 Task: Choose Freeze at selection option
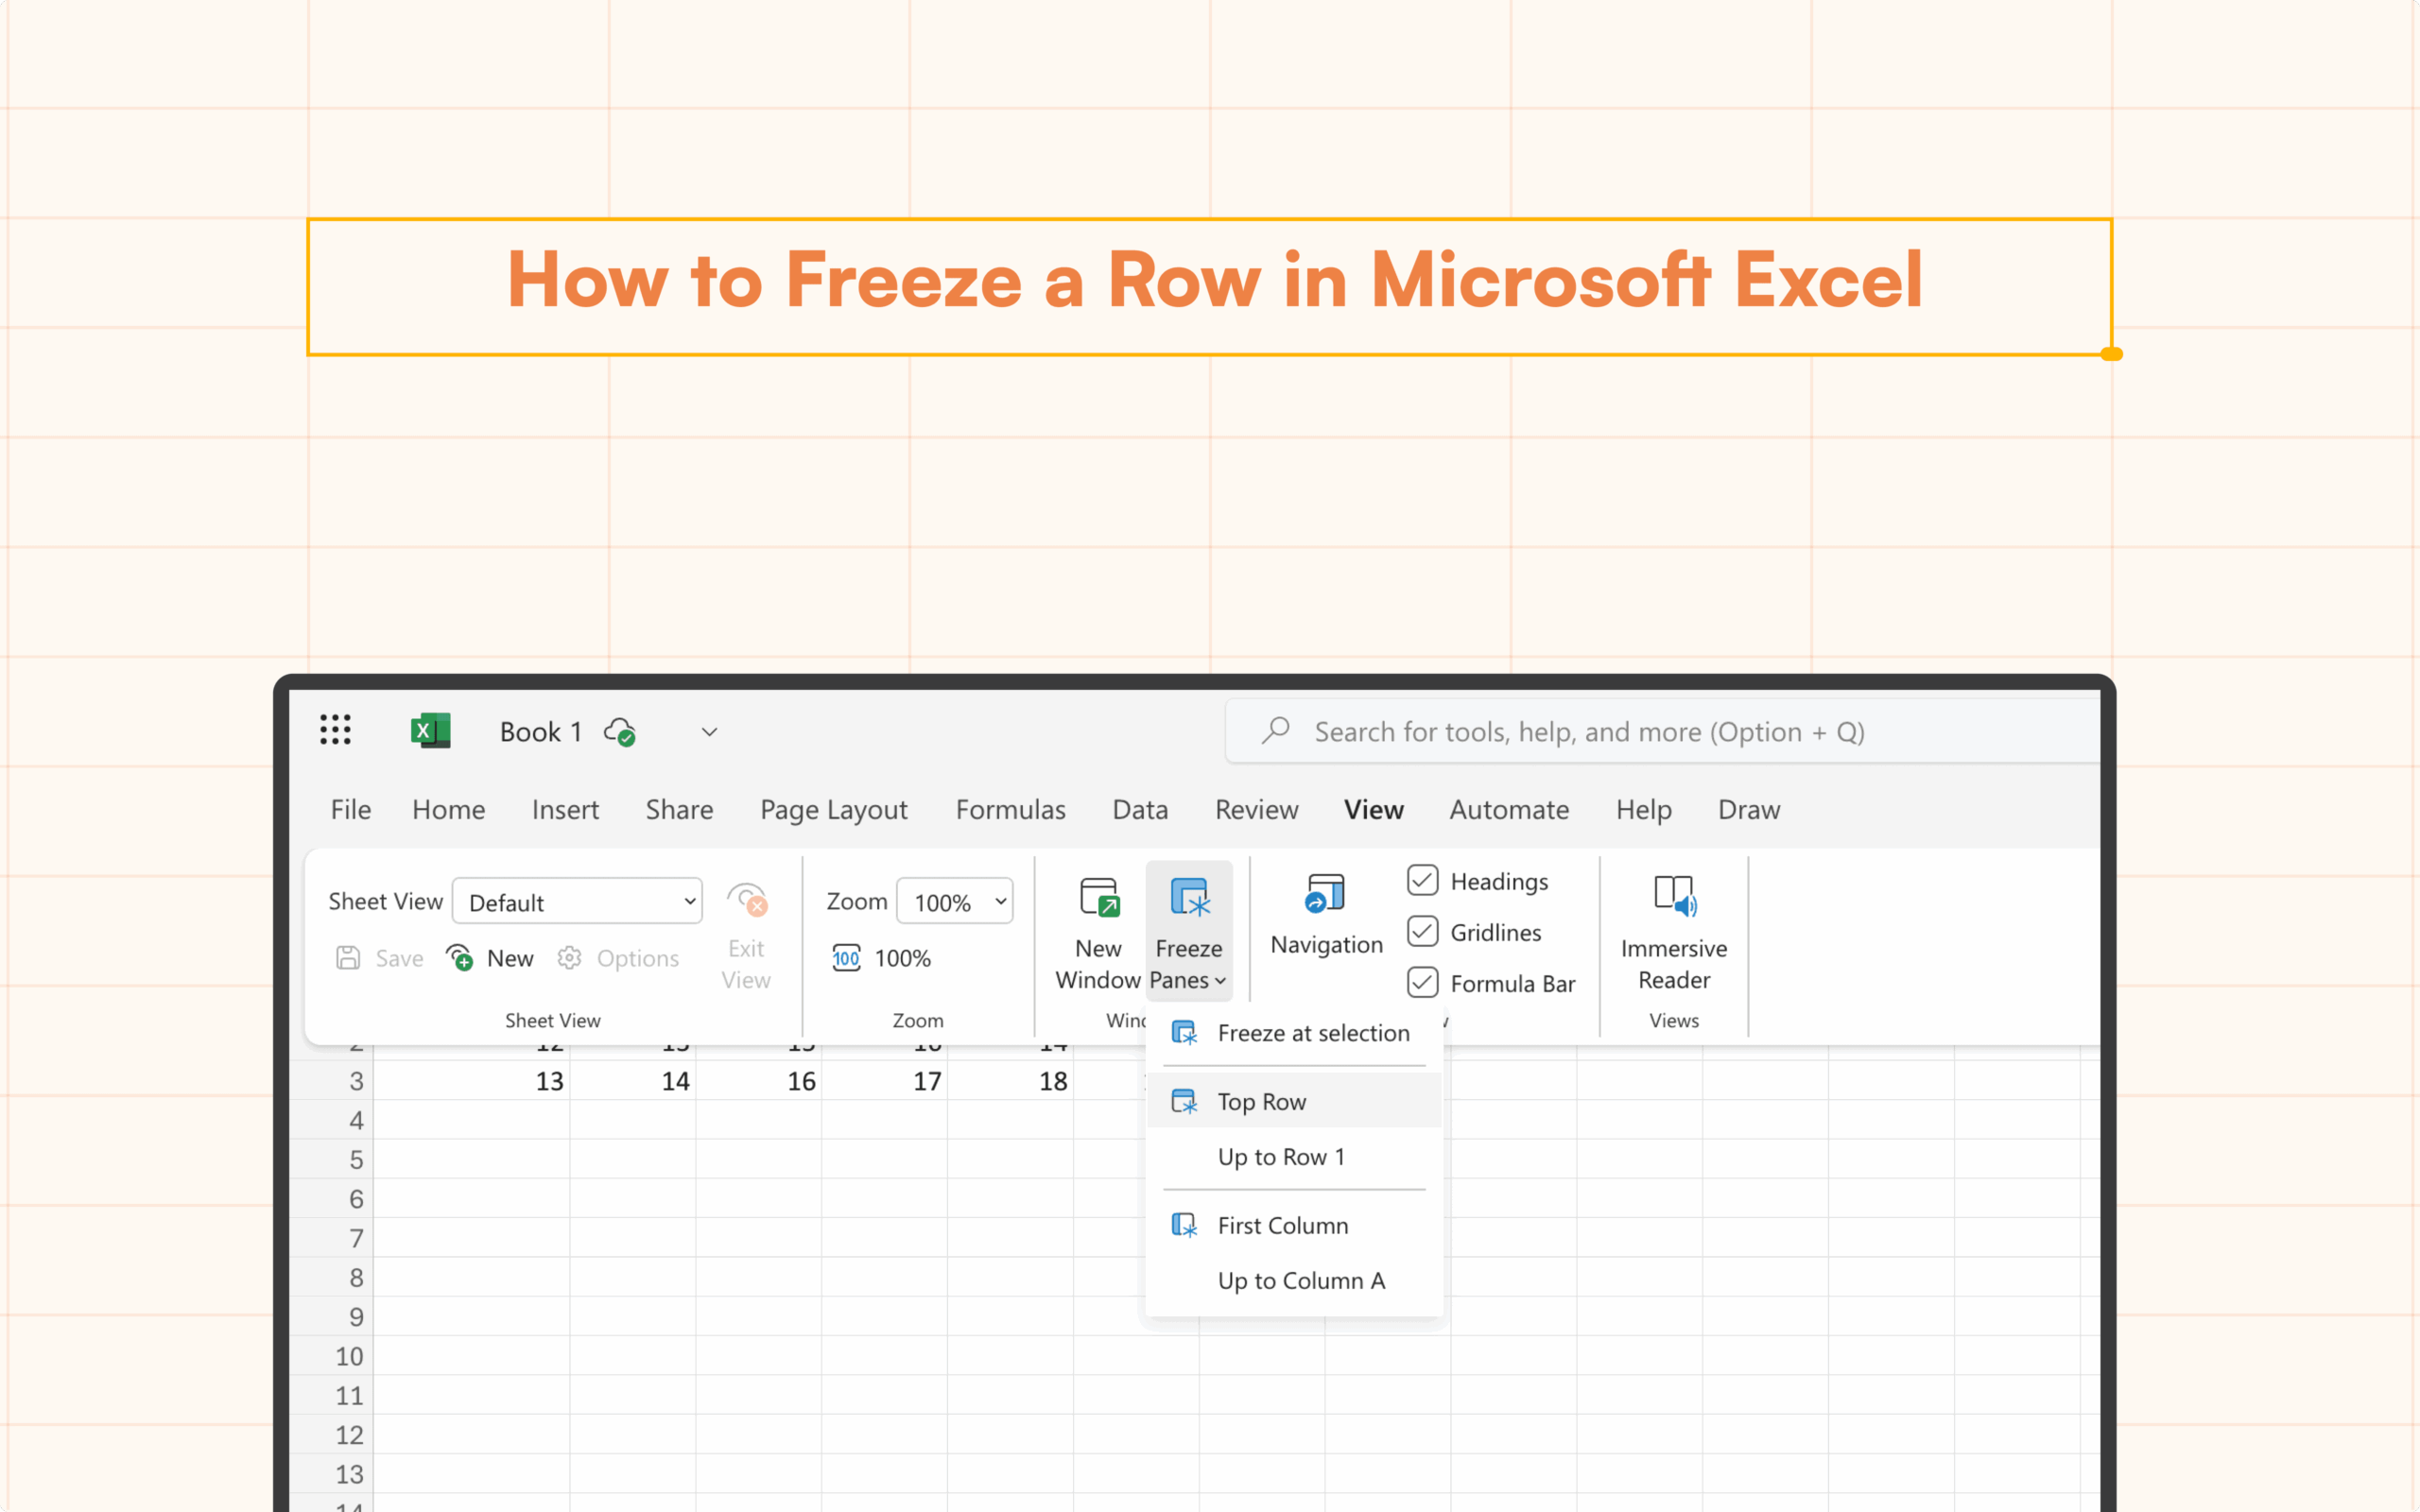[1312, 1032]
